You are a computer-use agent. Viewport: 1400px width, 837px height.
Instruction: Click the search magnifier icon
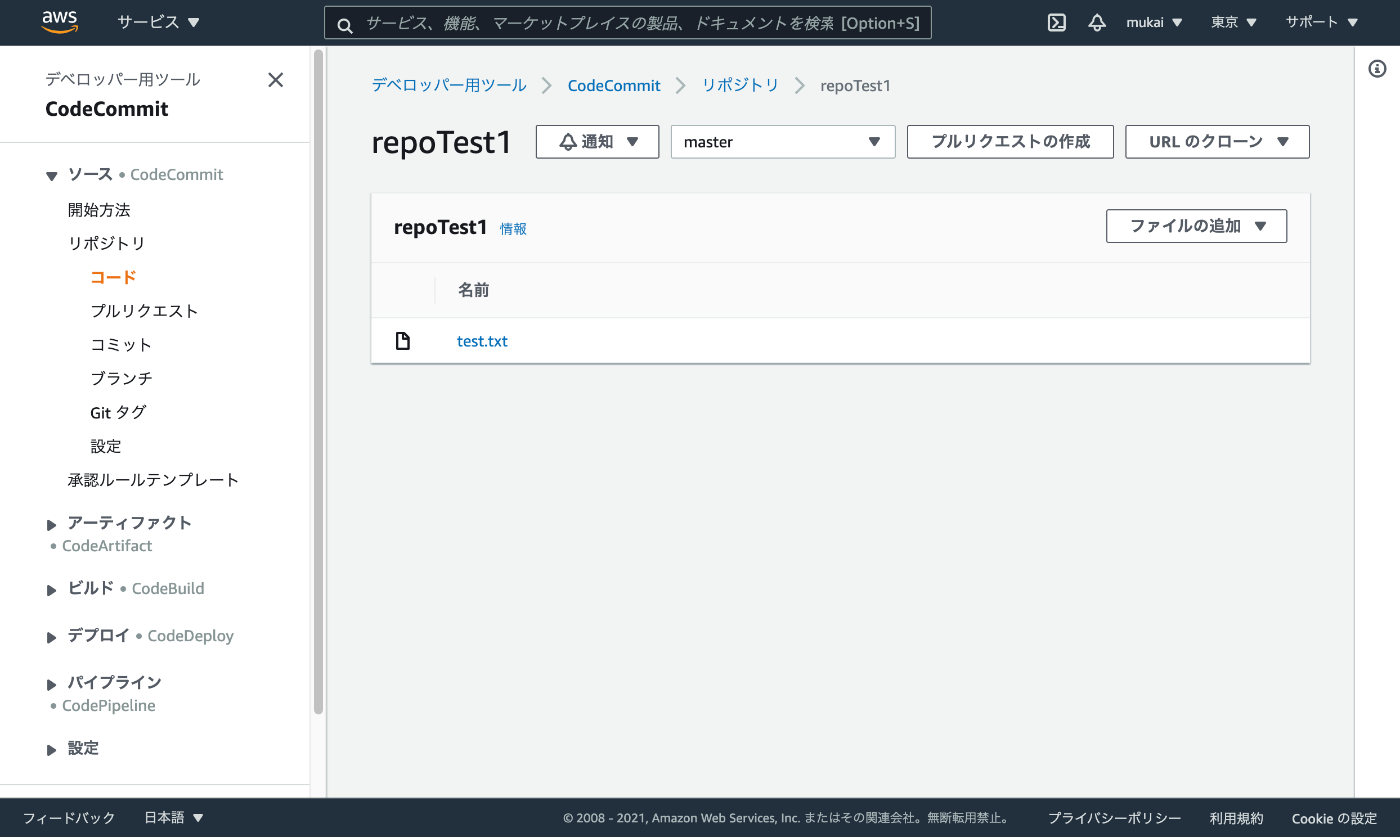345,24
